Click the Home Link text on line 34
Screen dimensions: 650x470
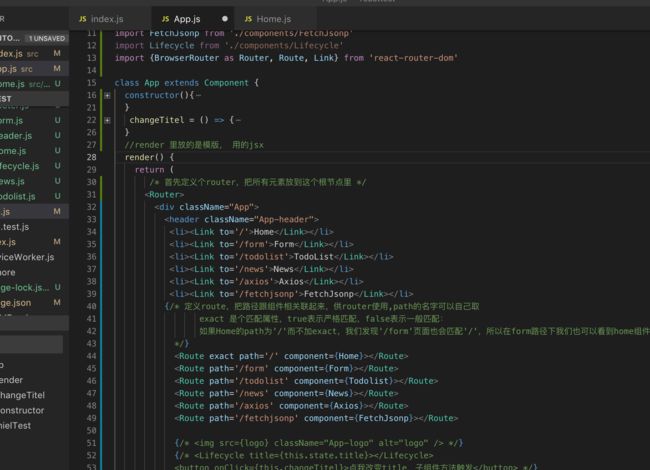tap(264, 232)
